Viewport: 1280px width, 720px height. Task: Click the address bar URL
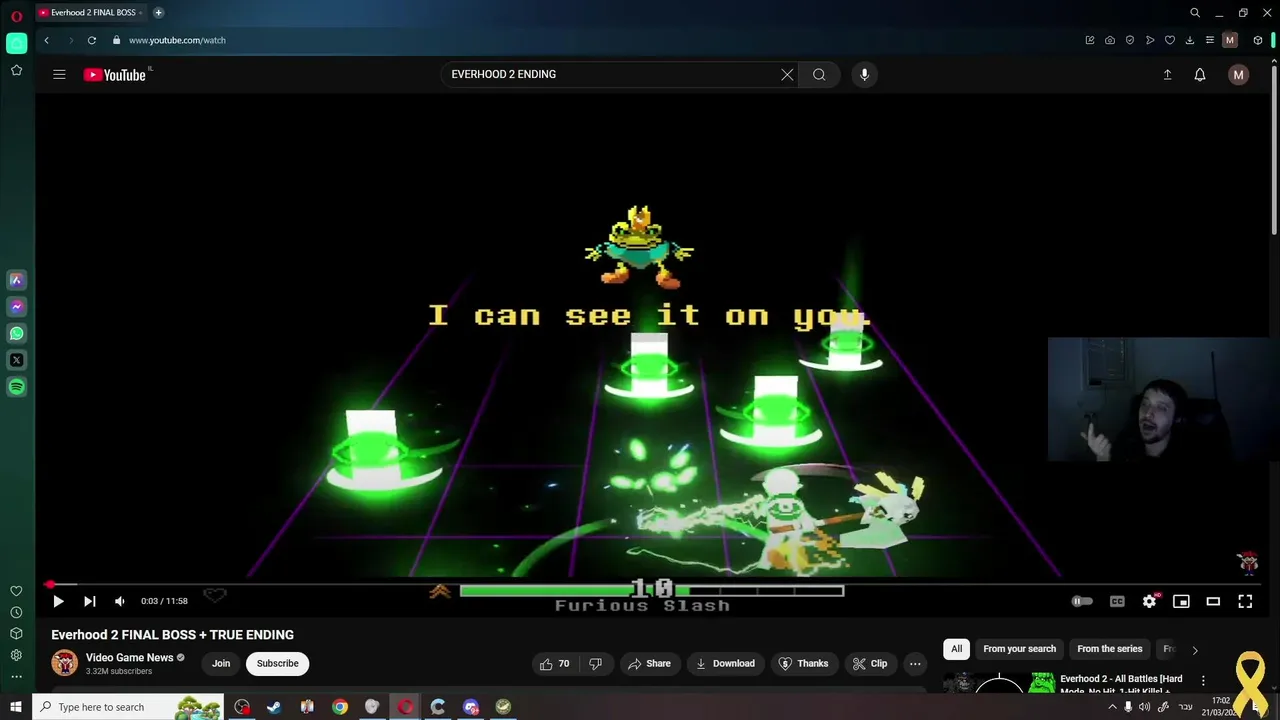177,40
